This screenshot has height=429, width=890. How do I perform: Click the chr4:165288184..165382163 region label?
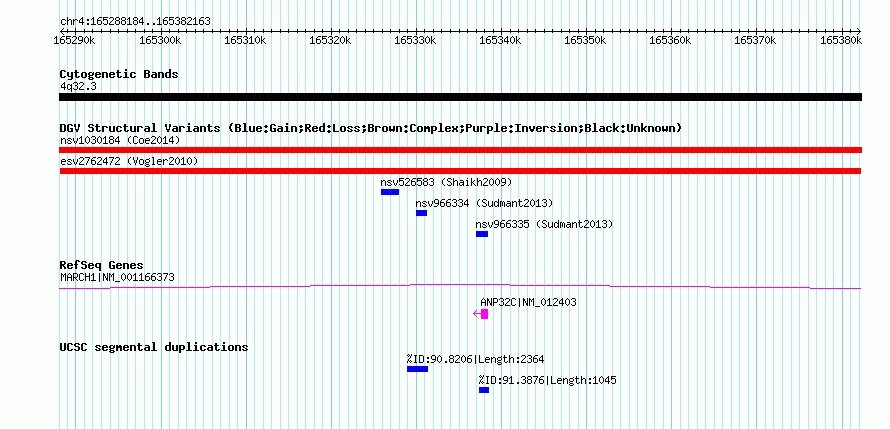[x=135, y=22]
